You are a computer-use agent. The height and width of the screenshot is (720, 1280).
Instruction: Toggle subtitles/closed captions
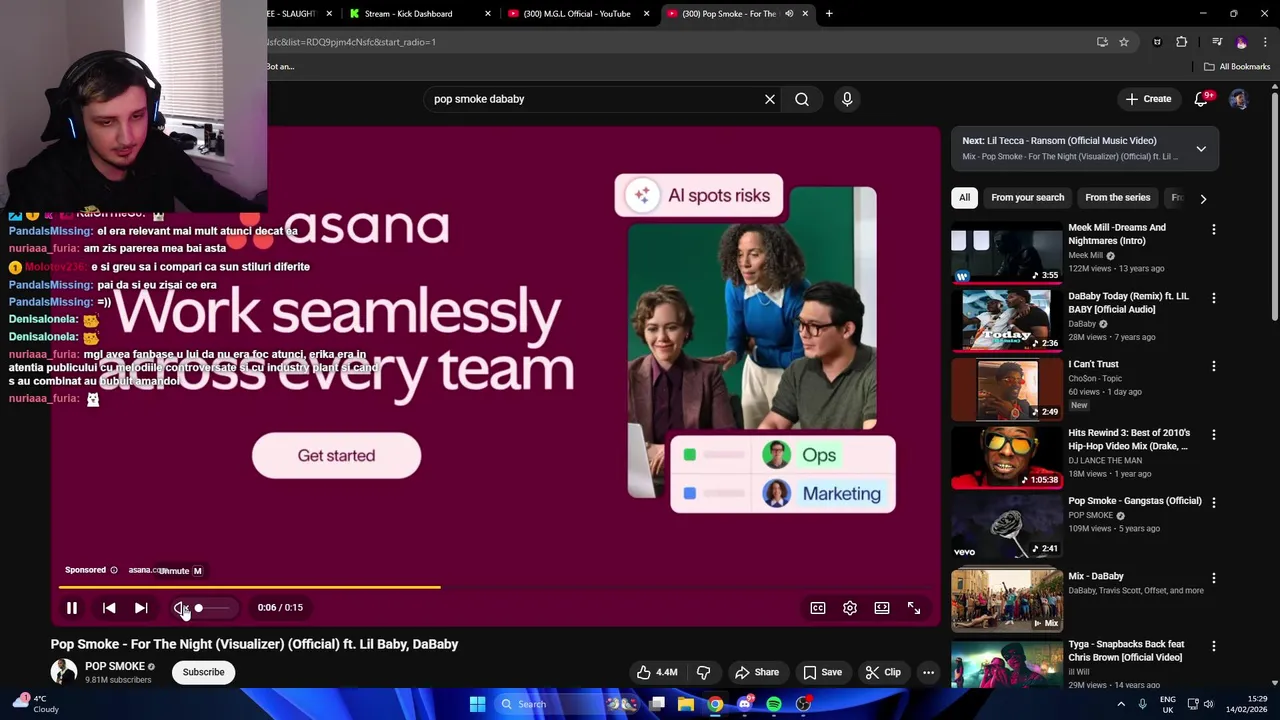[x=818, y=608]
